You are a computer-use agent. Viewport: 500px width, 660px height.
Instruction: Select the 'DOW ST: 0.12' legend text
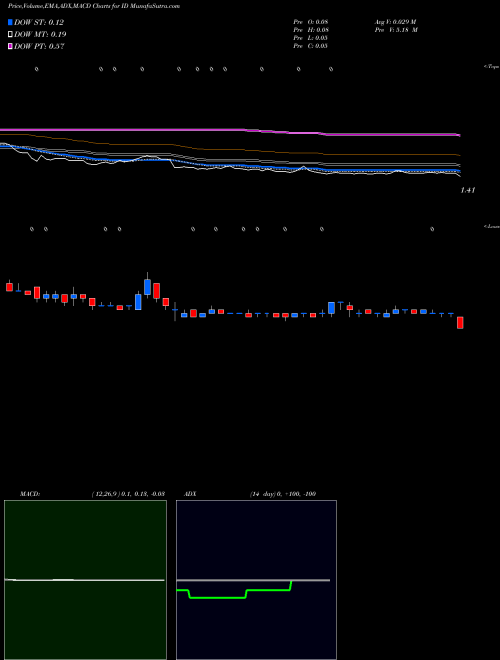(39, 22)
